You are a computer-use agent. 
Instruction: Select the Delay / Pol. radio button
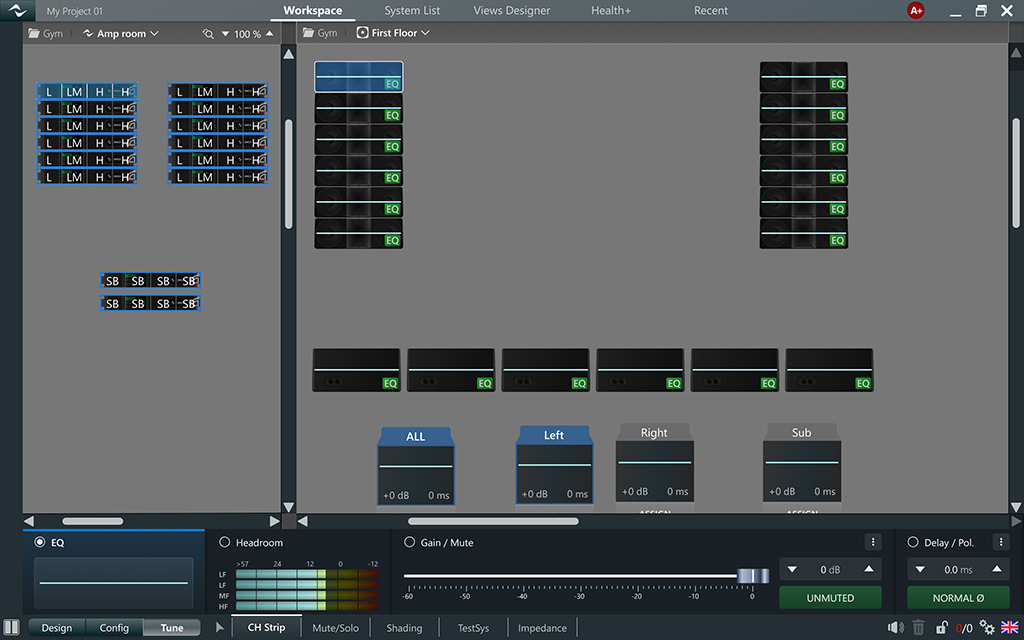tap(912, 542)
